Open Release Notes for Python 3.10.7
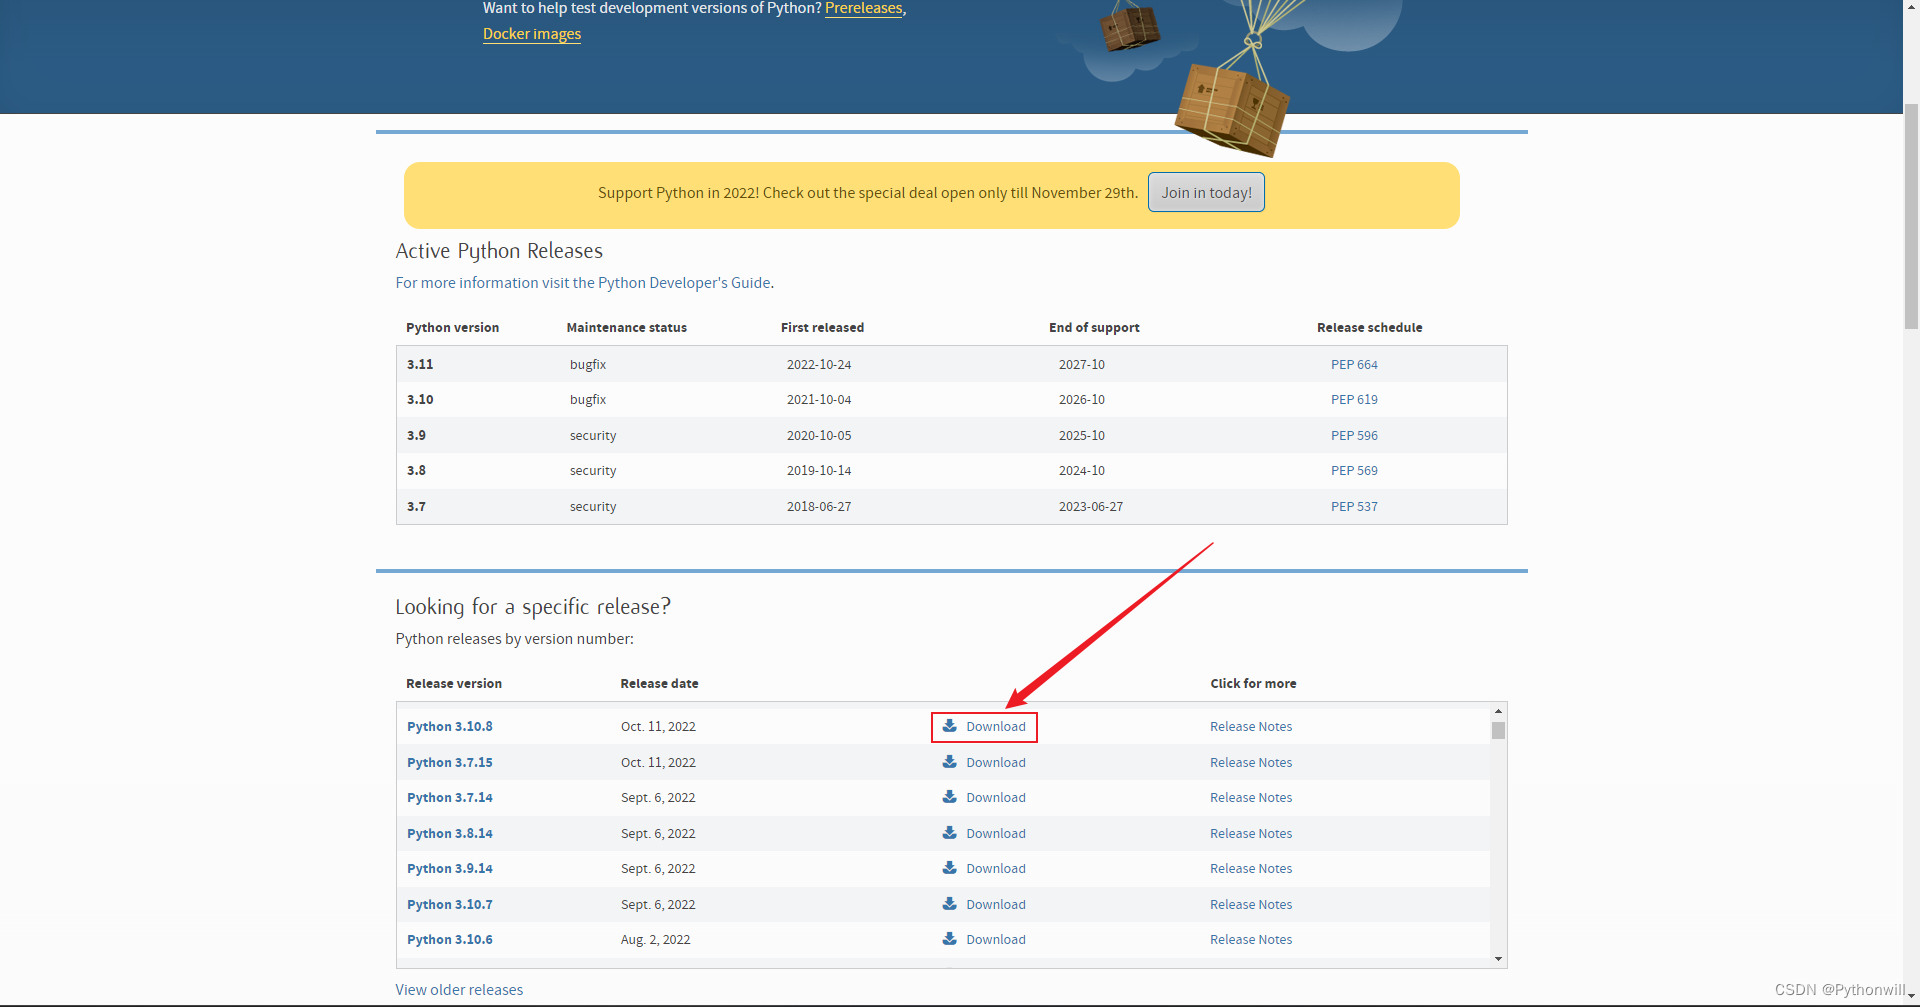1920x1007 pixels. [x=1251, y=905]
